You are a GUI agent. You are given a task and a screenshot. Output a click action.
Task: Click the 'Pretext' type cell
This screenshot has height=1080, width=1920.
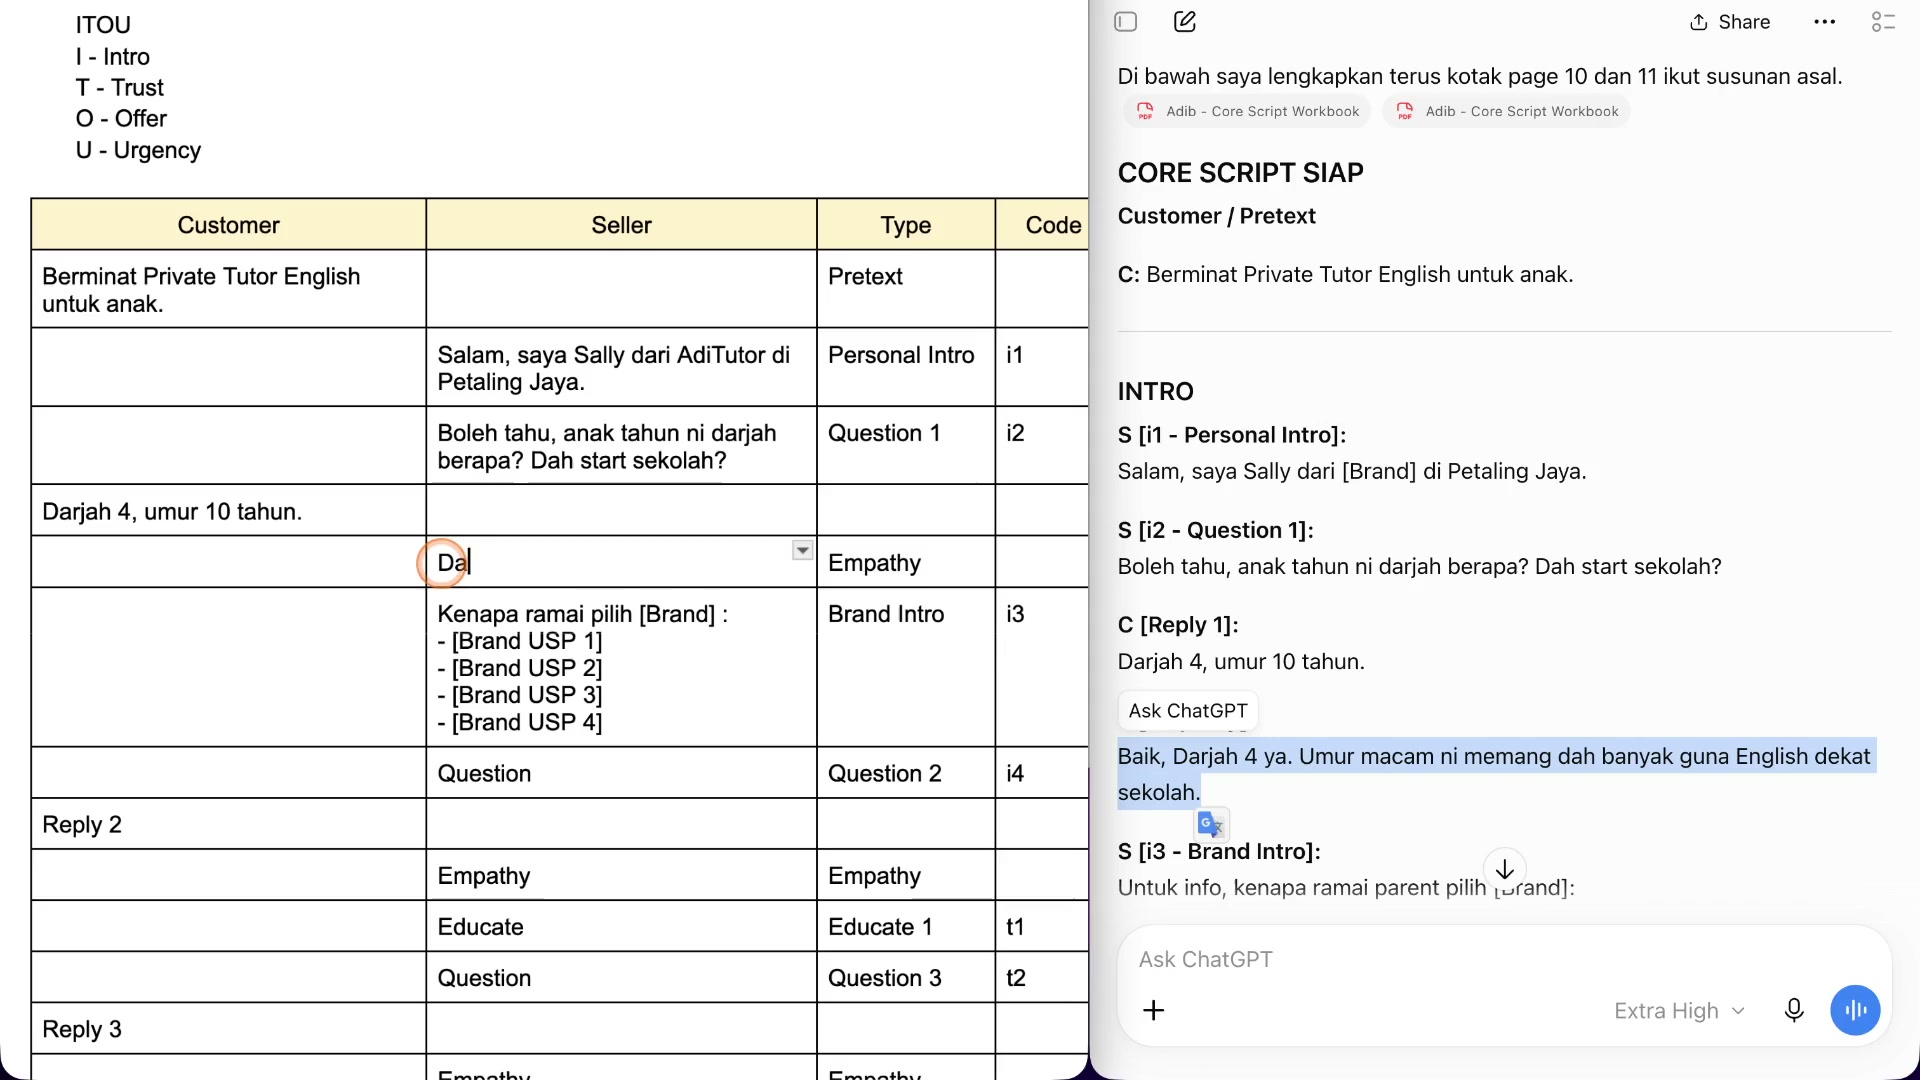[x=906, y=290]
